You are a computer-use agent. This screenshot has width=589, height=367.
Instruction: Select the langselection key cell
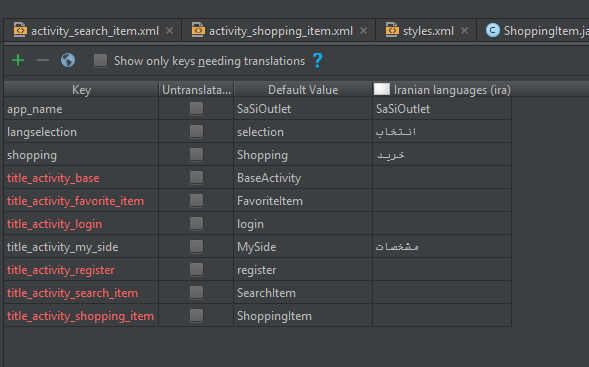point(81,132)
